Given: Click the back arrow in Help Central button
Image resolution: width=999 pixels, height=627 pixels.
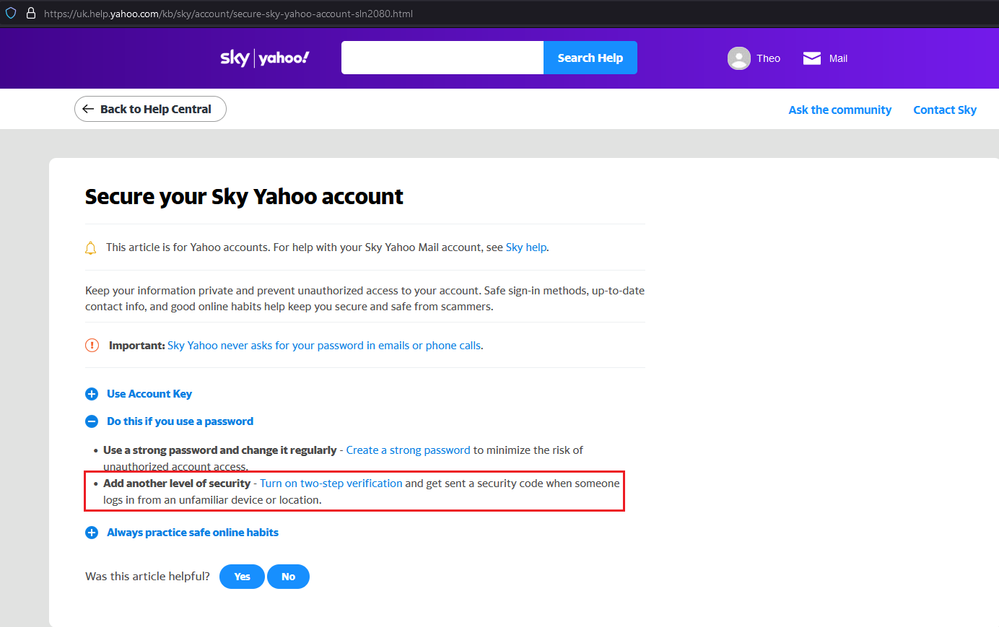Looking at the screenshot, I should (x=88, y=109).
